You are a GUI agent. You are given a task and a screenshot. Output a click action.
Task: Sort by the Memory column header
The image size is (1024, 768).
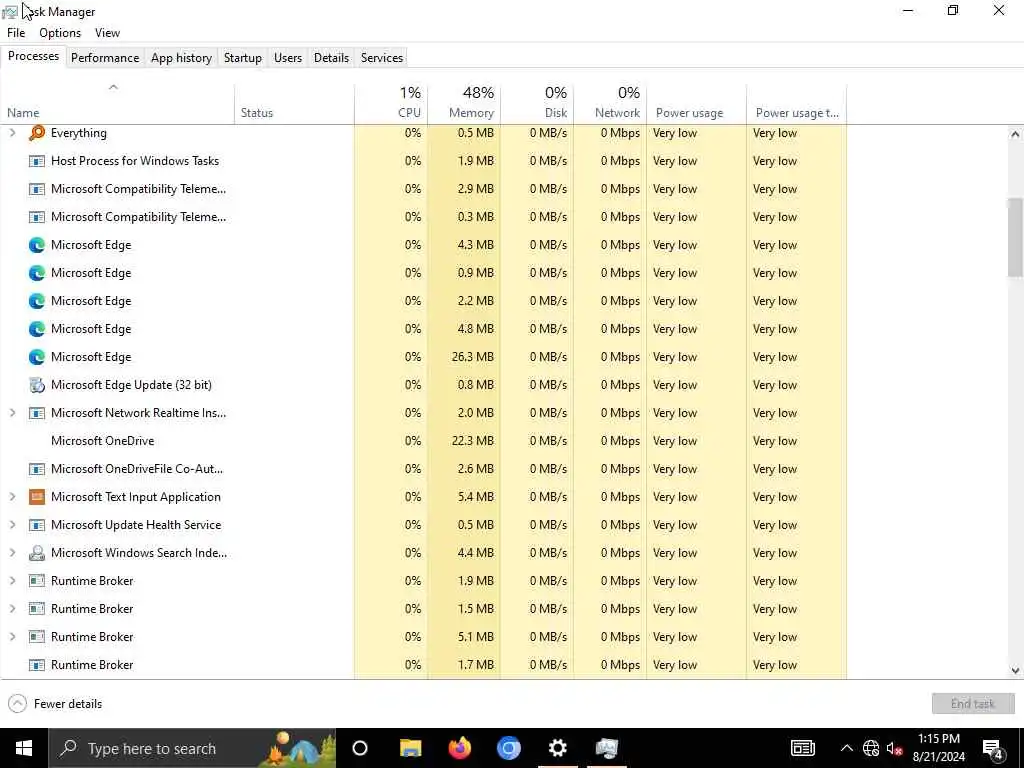coord(464,104)
